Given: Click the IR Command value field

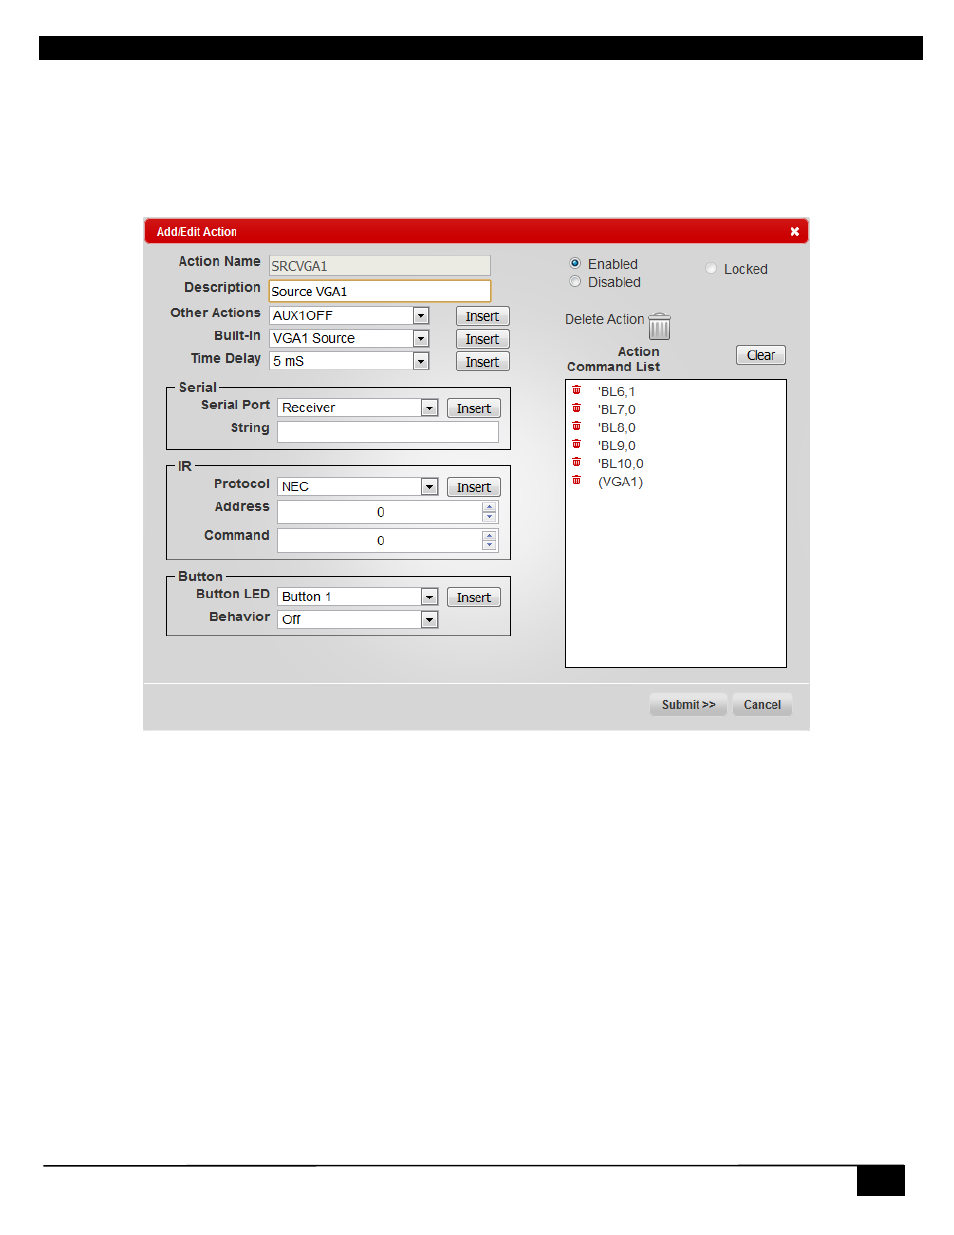Looking at the screenshot, I should click(x=380, y=540).
